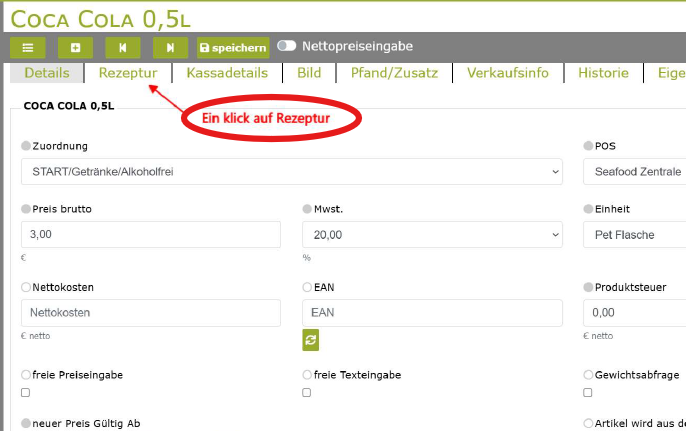686x431 pixels.
Task: Switch to the Bild tab
Action: pos(309,73)
